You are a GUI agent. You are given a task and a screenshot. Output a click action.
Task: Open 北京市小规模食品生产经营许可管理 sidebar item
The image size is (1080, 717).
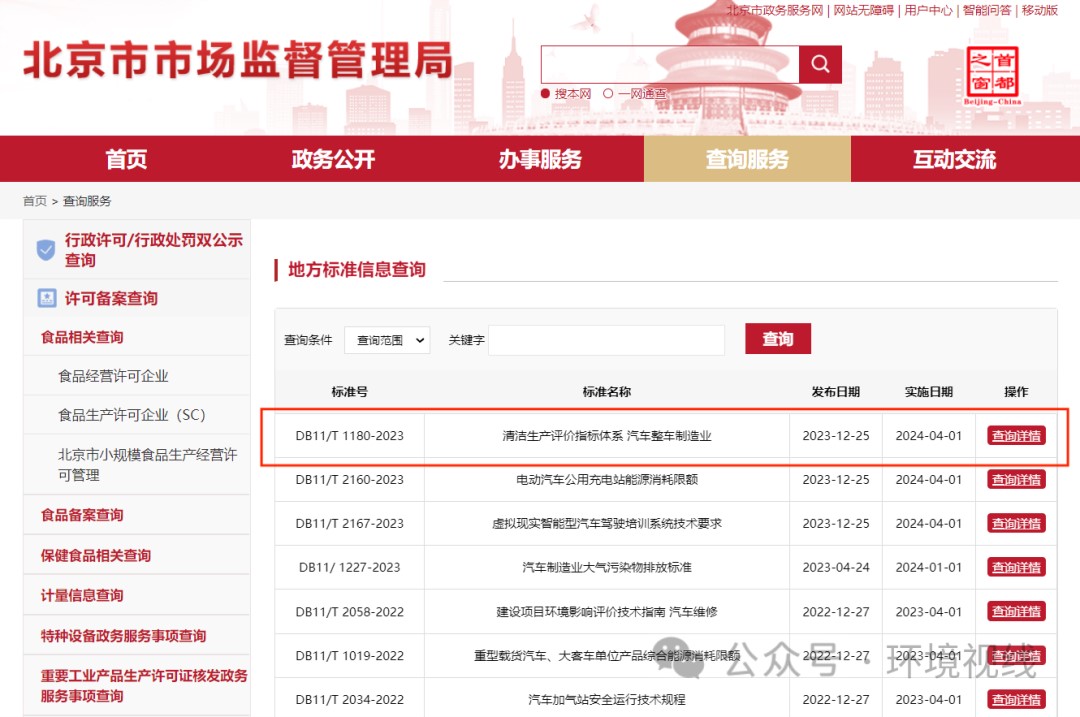pyautogui.click(x=147, y=465)
